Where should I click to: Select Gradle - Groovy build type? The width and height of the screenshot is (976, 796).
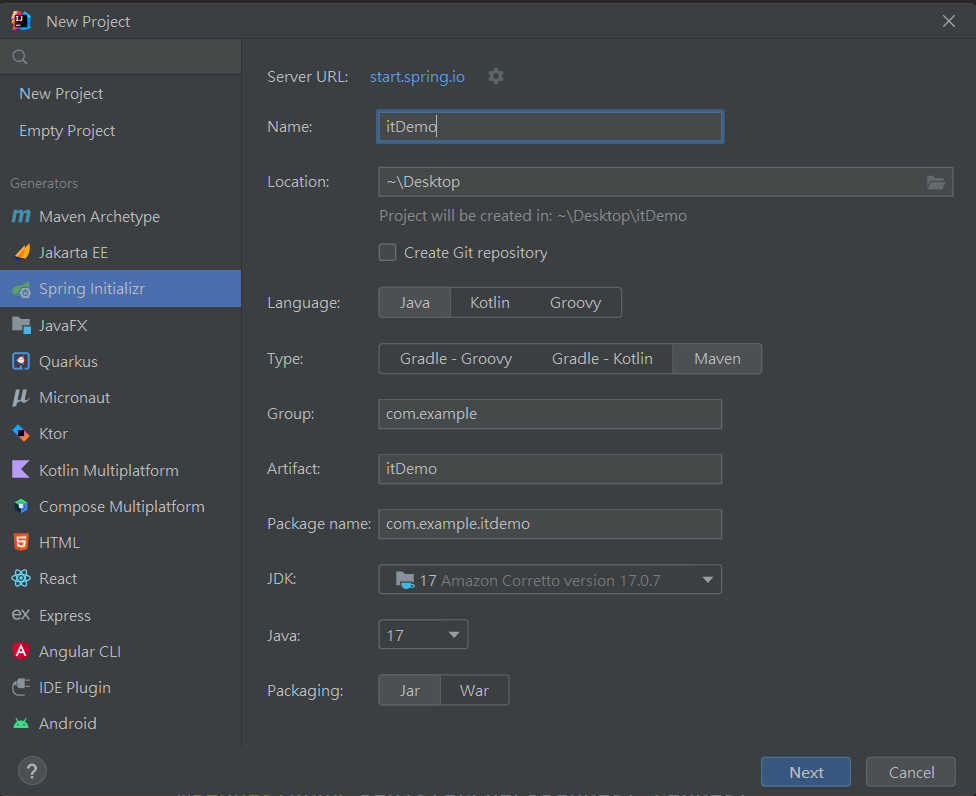tap(456, 359)
